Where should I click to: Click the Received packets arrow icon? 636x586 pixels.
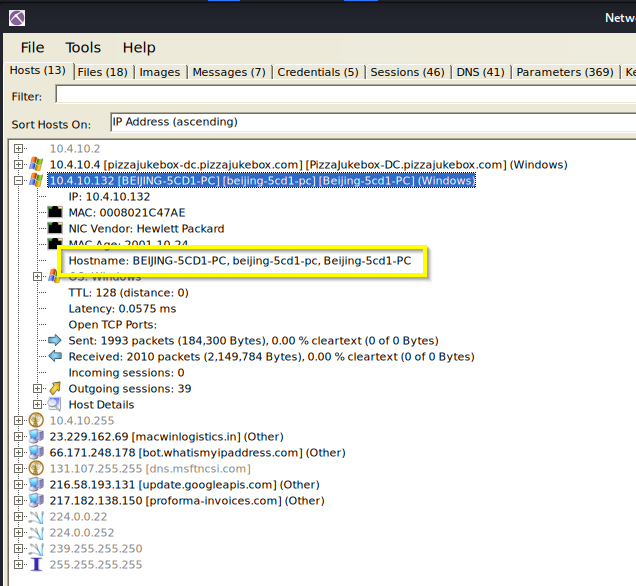[x=55, y=357]
